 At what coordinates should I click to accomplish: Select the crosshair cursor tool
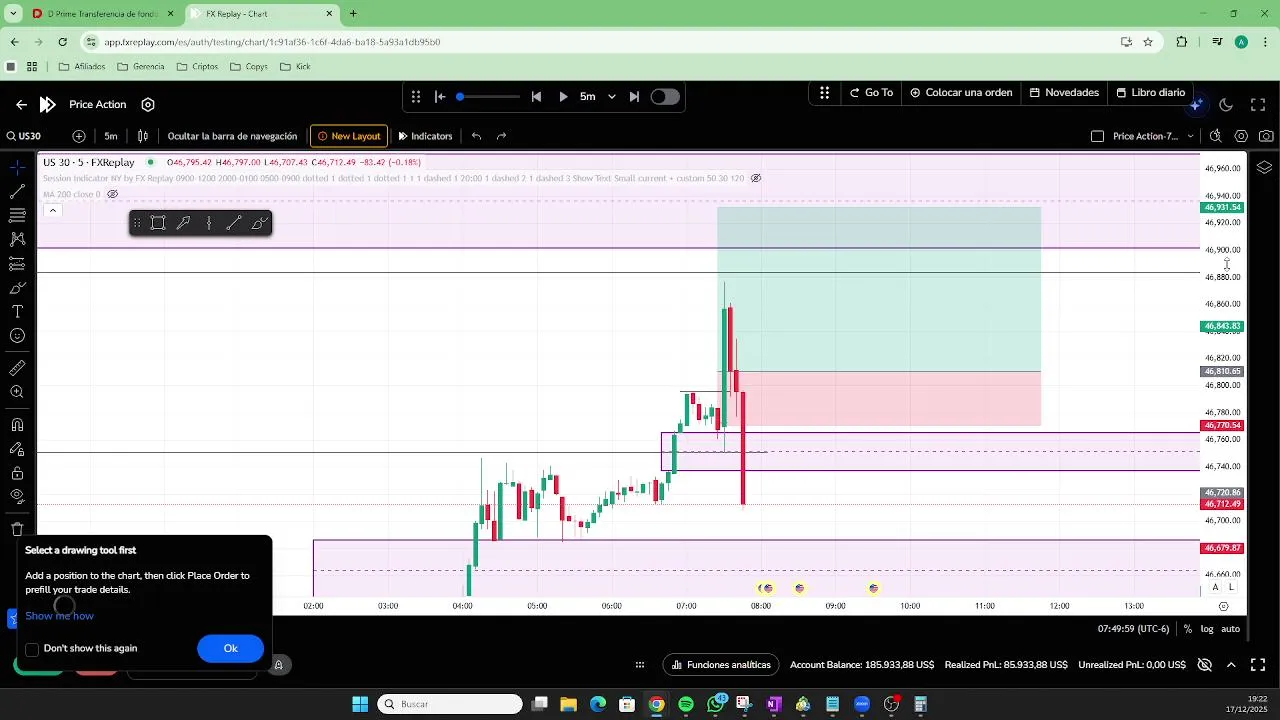(17, 167)
